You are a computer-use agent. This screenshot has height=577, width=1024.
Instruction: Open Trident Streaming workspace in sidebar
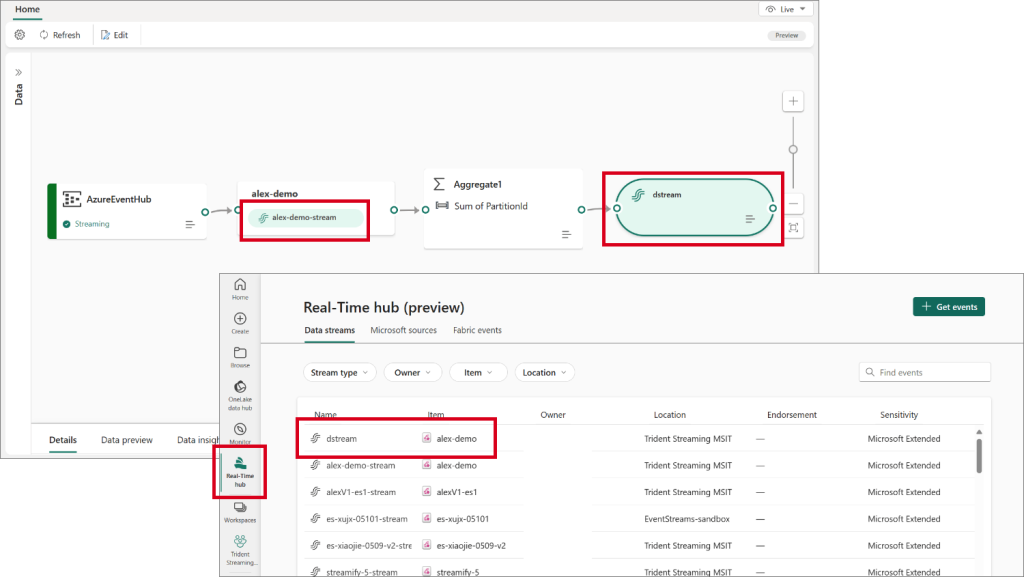(x=240, y=550)
